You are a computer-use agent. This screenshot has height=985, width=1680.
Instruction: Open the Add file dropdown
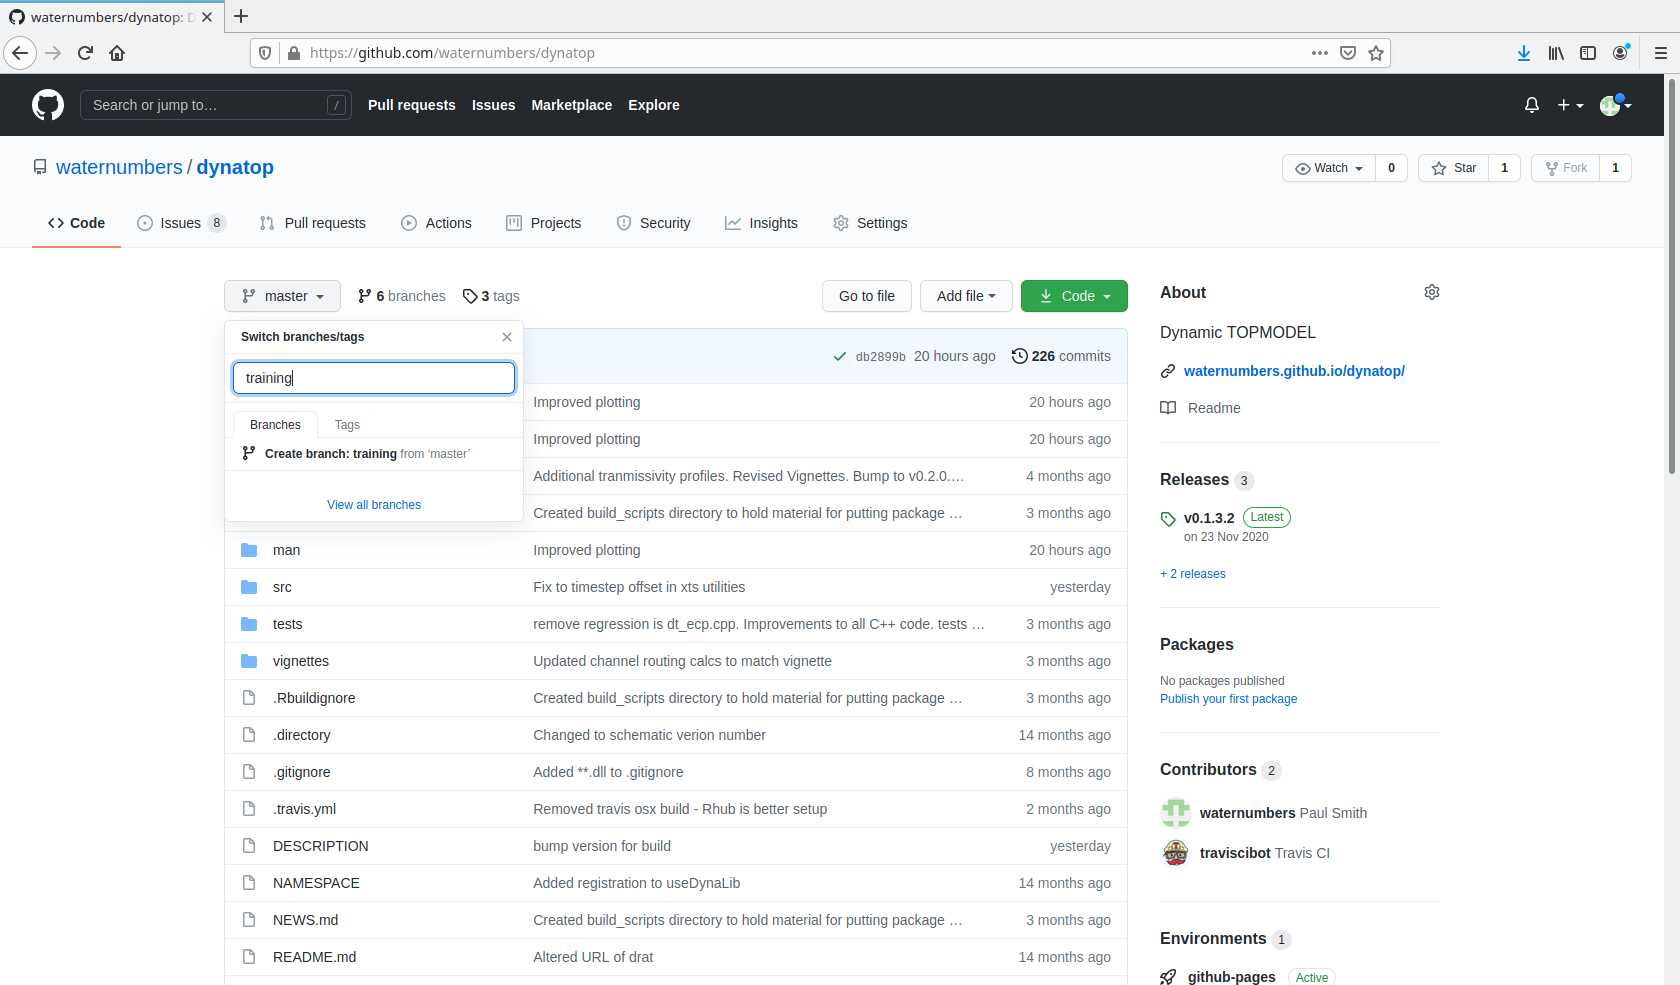pos(964,296)
